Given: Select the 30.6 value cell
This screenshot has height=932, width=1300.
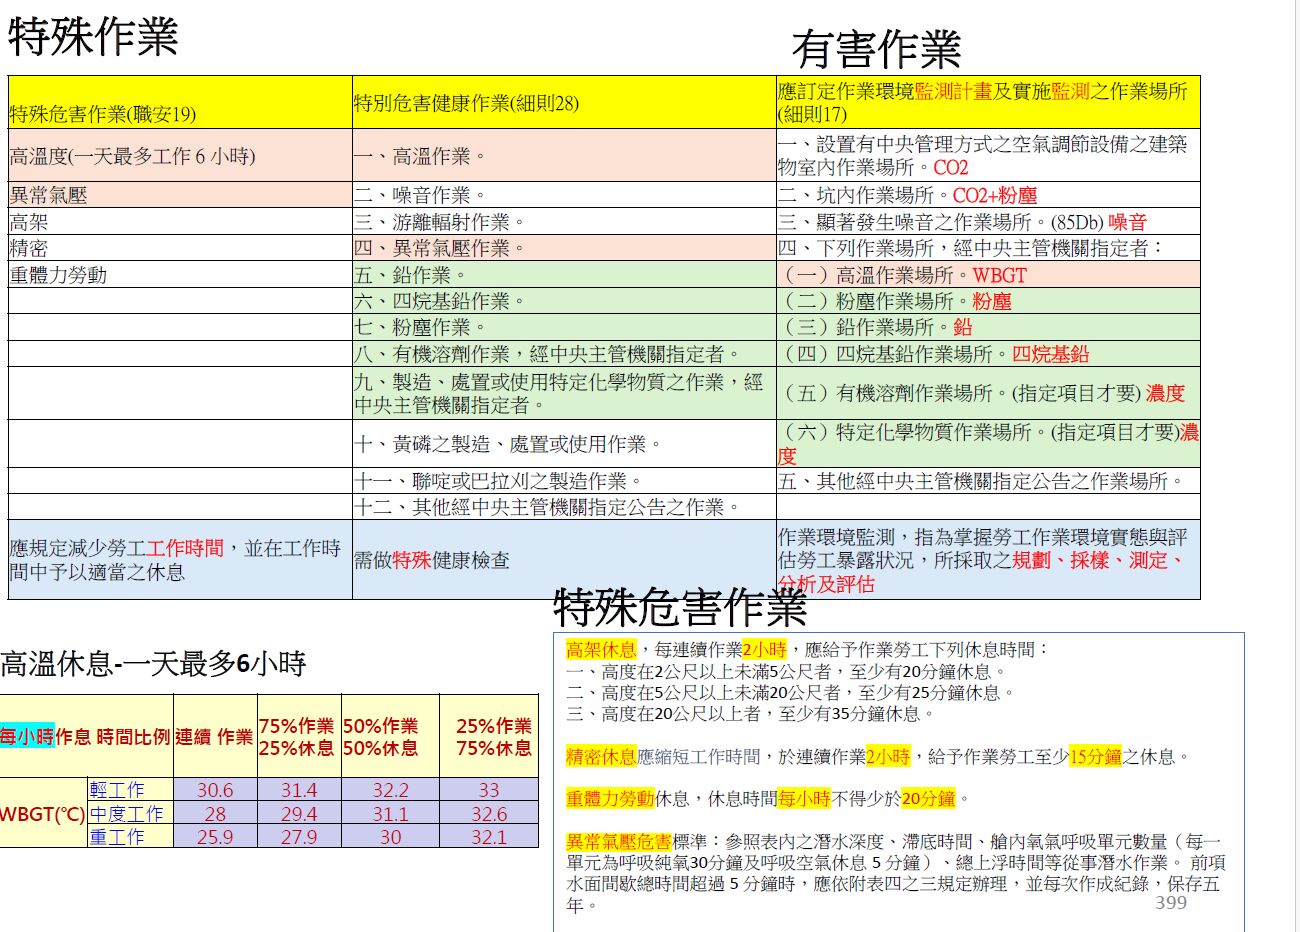Looking at the screenshot, I should point(215,790).
